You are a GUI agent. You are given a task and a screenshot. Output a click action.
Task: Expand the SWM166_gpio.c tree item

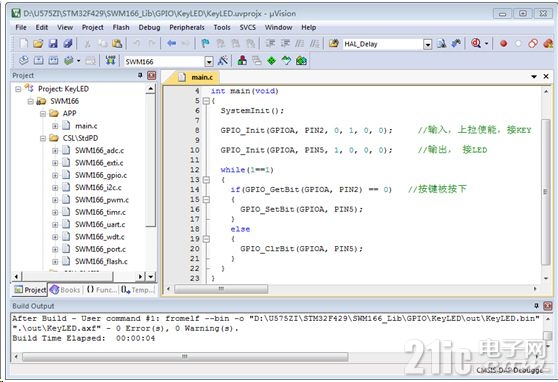[x=55, y=175]
